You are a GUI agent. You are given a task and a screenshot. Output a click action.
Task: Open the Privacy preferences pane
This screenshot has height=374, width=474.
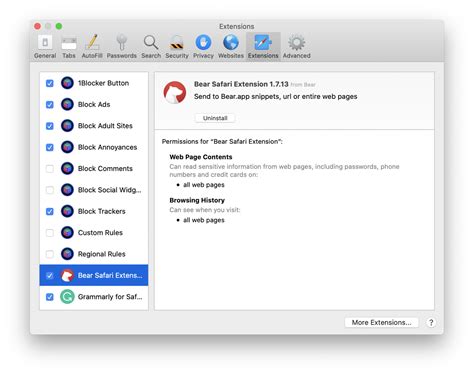(203, 47)
